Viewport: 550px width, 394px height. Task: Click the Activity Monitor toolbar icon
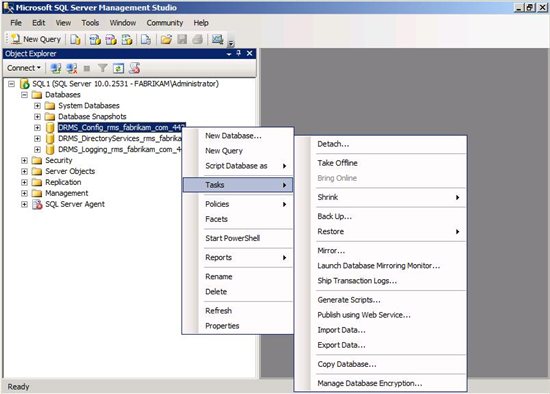point(217,39)
